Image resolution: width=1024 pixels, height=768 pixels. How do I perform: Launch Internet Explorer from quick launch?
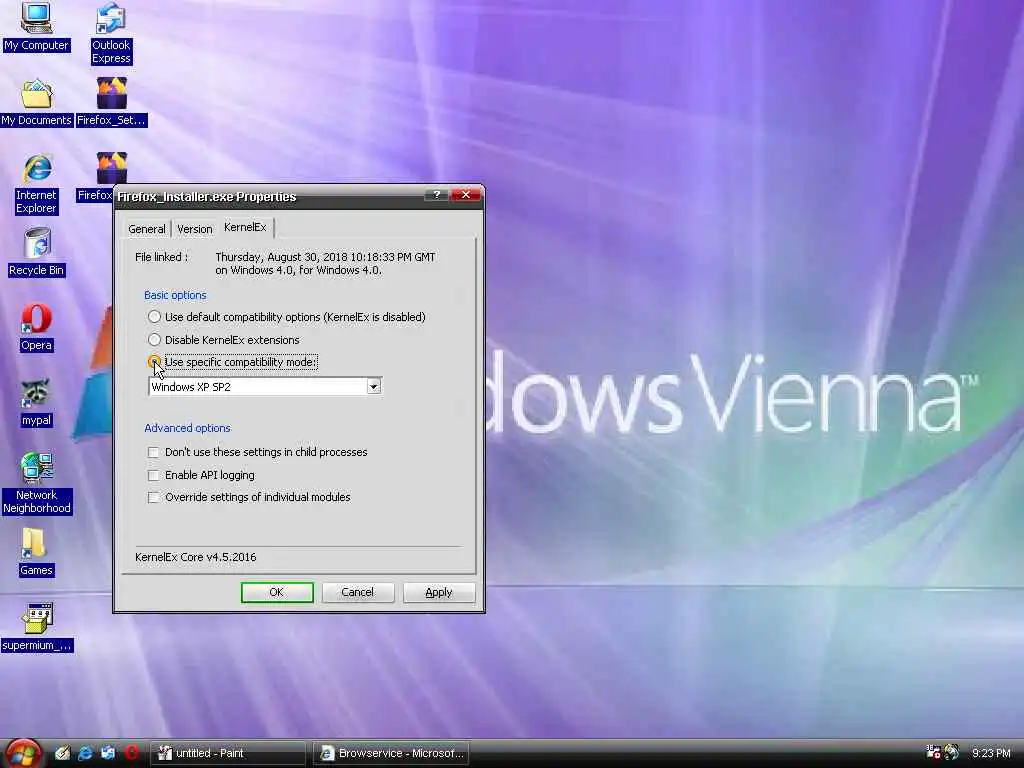point(85,753)
